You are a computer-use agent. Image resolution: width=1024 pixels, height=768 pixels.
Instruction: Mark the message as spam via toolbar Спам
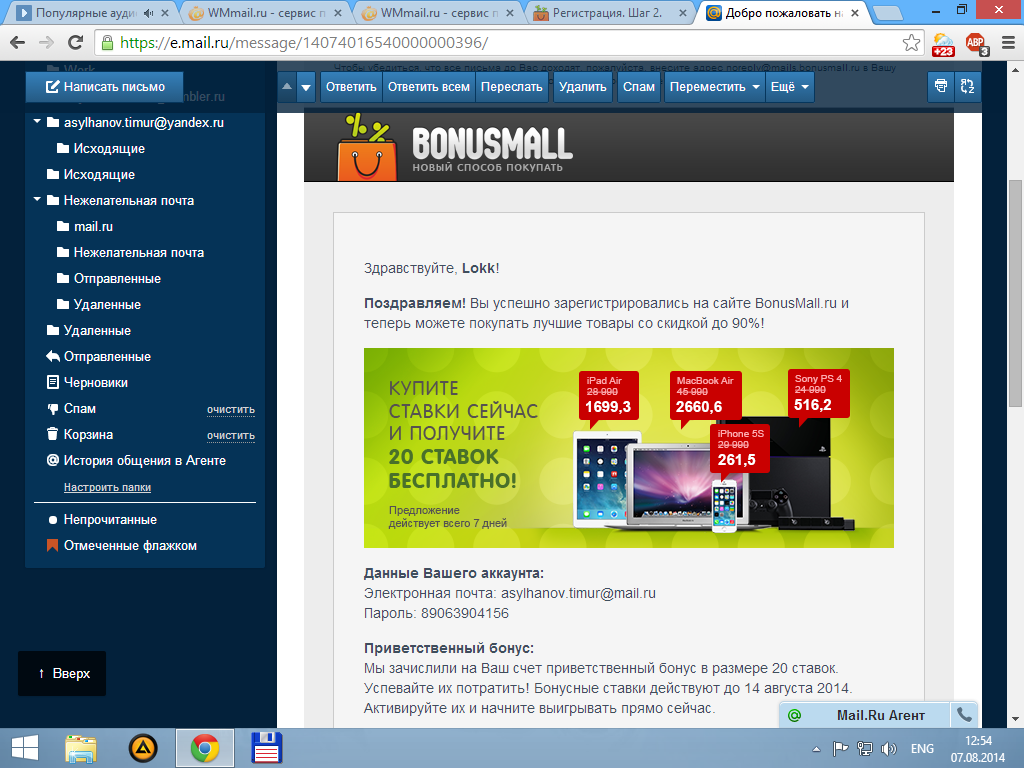pyautogui.click(x=639, y=87)
